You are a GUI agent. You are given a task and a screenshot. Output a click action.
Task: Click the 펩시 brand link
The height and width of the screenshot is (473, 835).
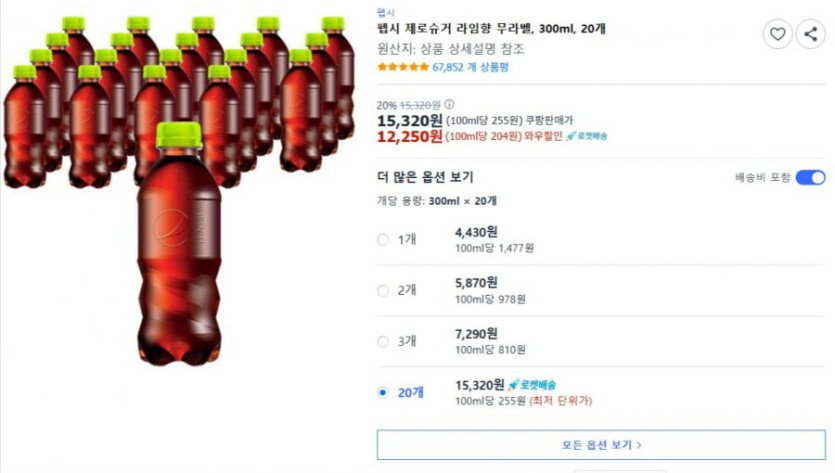pos(386,12)
